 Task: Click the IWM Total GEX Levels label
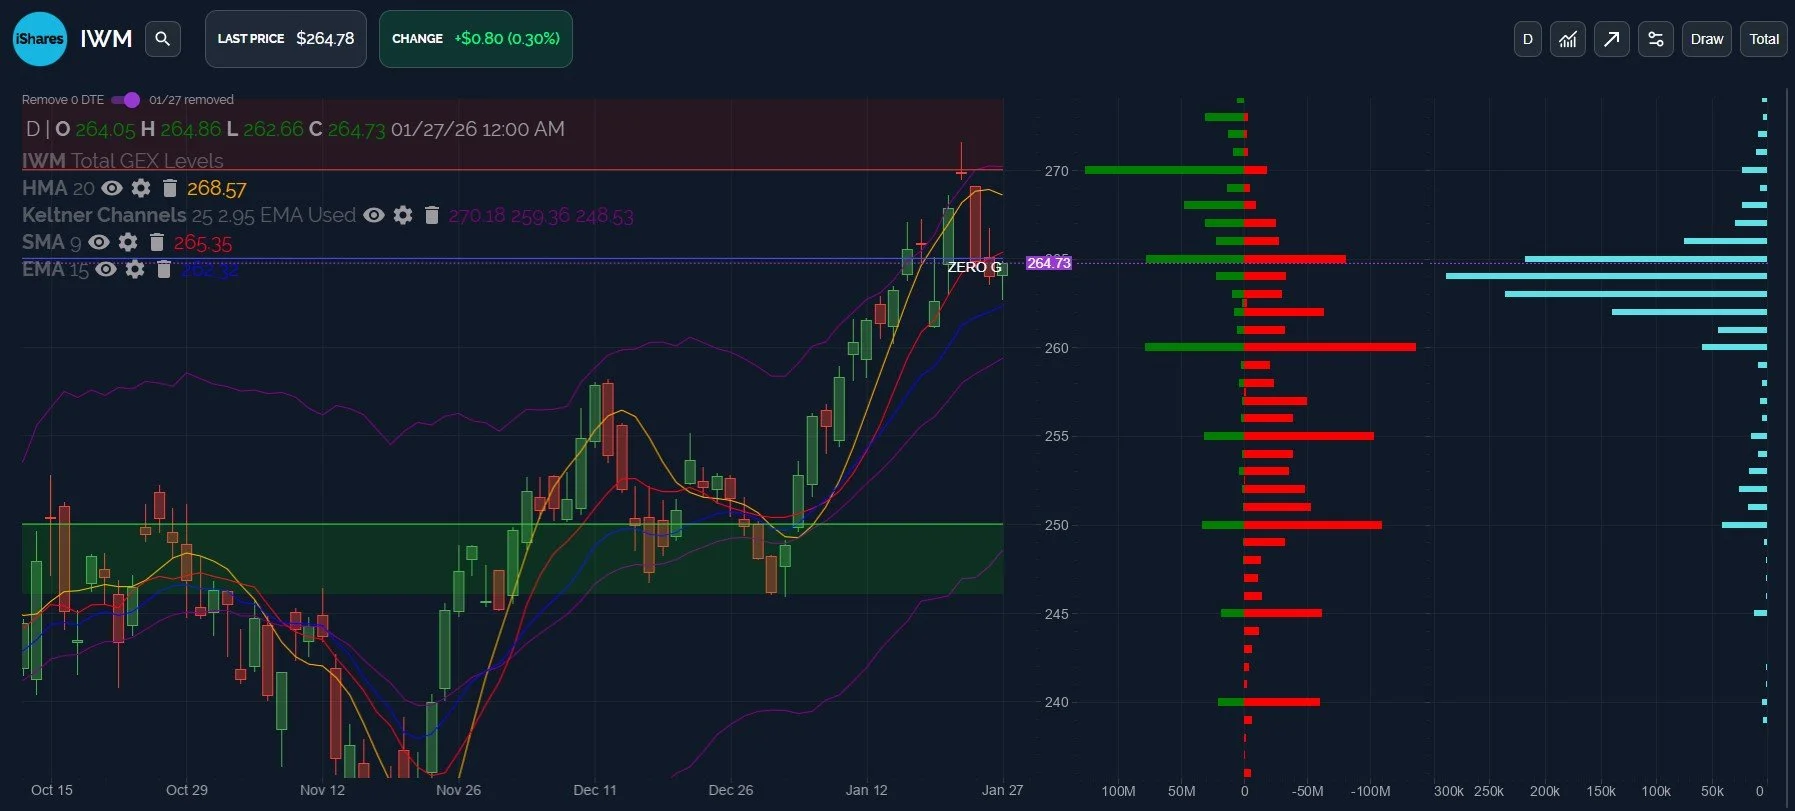pos(123,161)
